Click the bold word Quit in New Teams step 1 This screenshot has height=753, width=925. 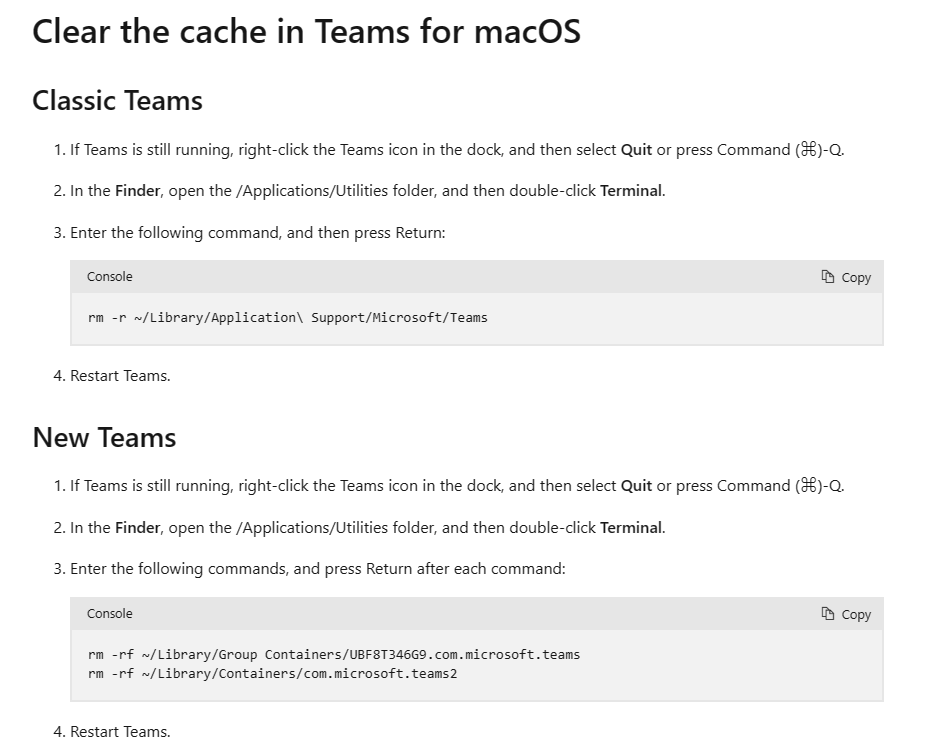point(636,486)
